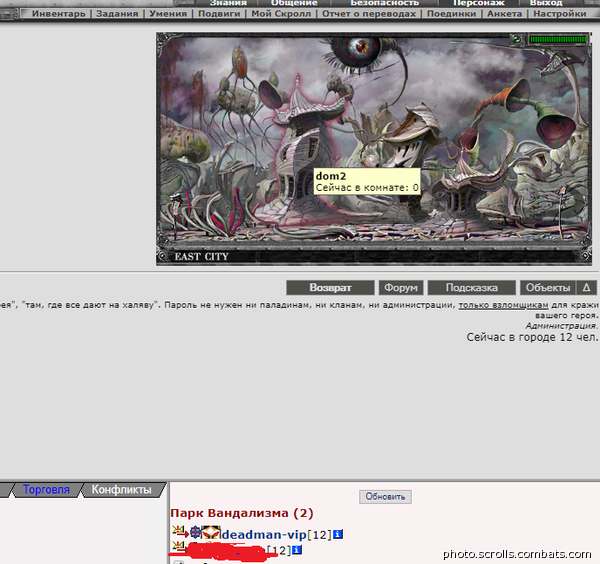Open the Инвентарь menu item
Screen dimensions: 600x564
point(59,14)
